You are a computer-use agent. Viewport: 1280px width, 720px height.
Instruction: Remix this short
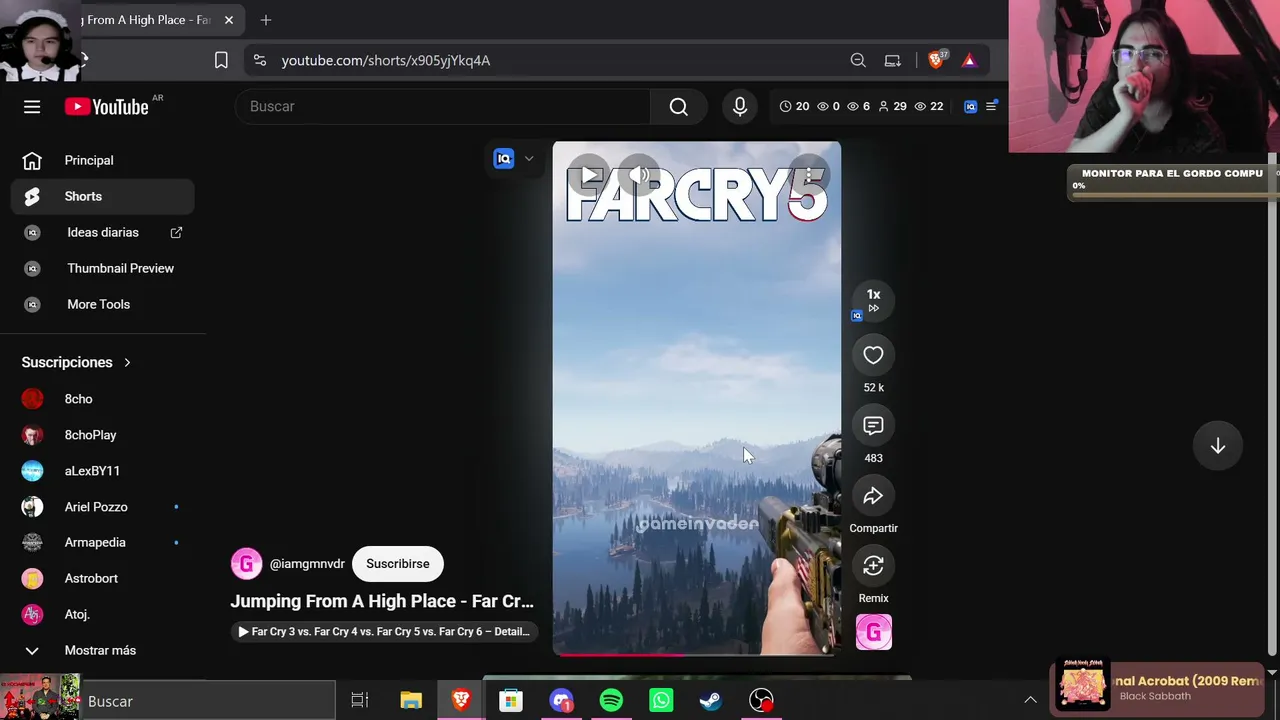coord(873,566)
